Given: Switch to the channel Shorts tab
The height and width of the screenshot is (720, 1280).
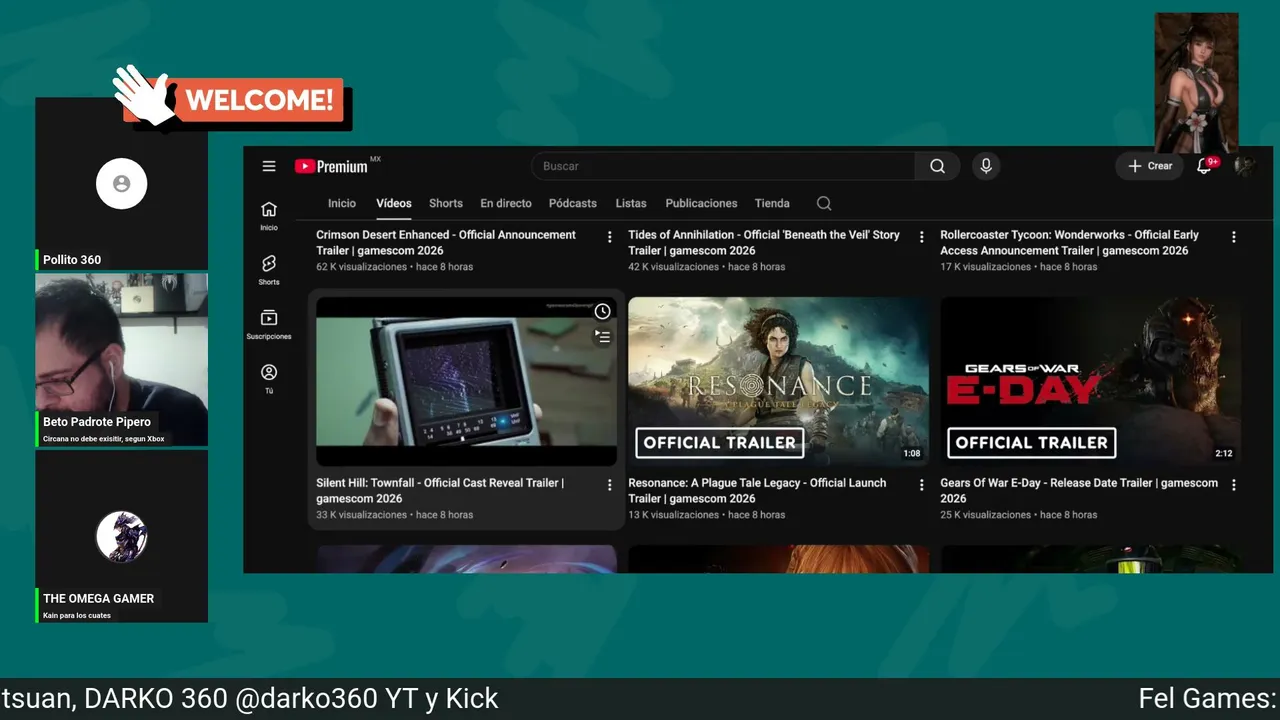Looking at the screenshot, I should (446, 203).
